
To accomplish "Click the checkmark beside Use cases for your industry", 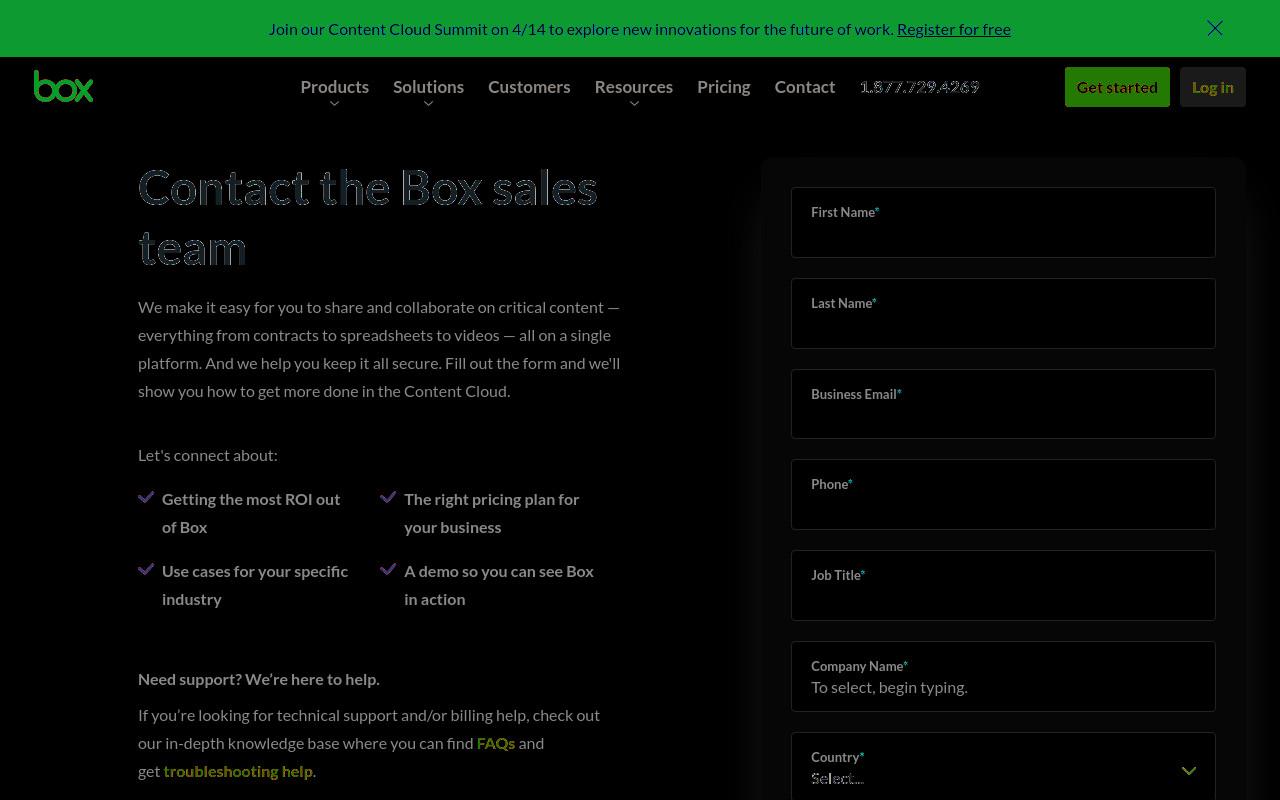I will (x=146, y=569).
